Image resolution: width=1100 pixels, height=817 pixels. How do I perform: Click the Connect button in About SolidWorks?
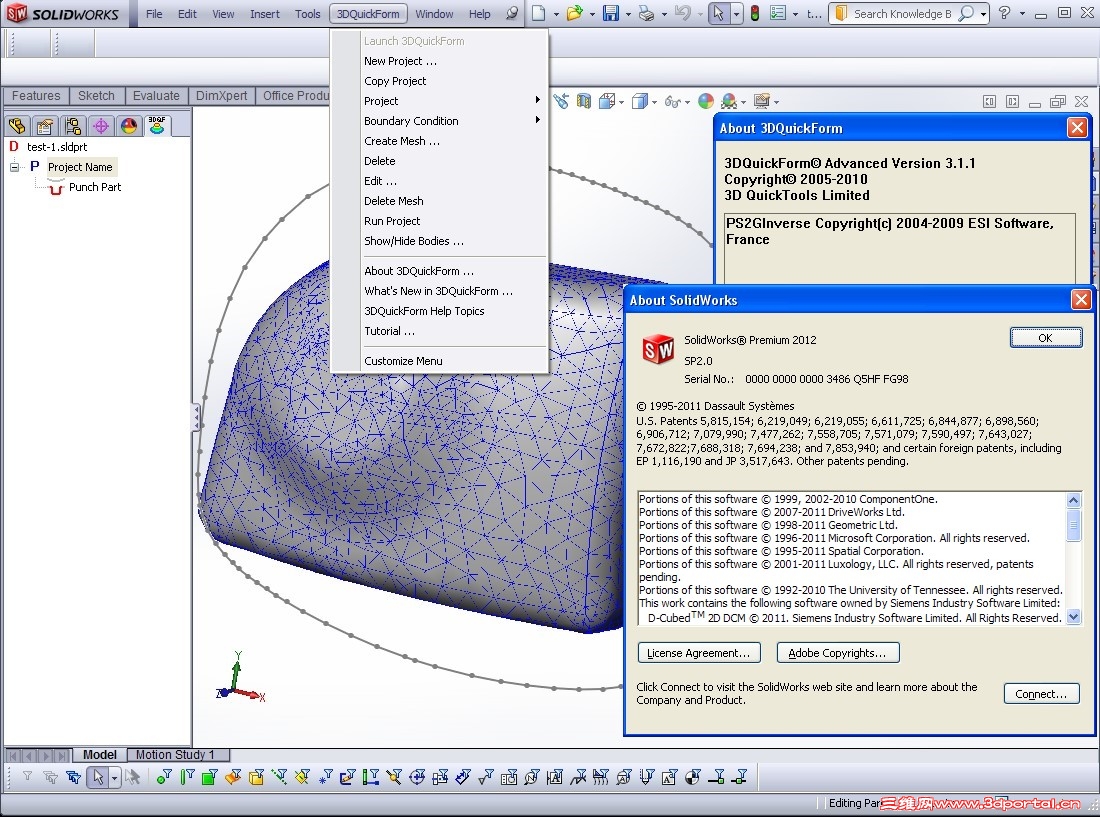(1041, 693)
